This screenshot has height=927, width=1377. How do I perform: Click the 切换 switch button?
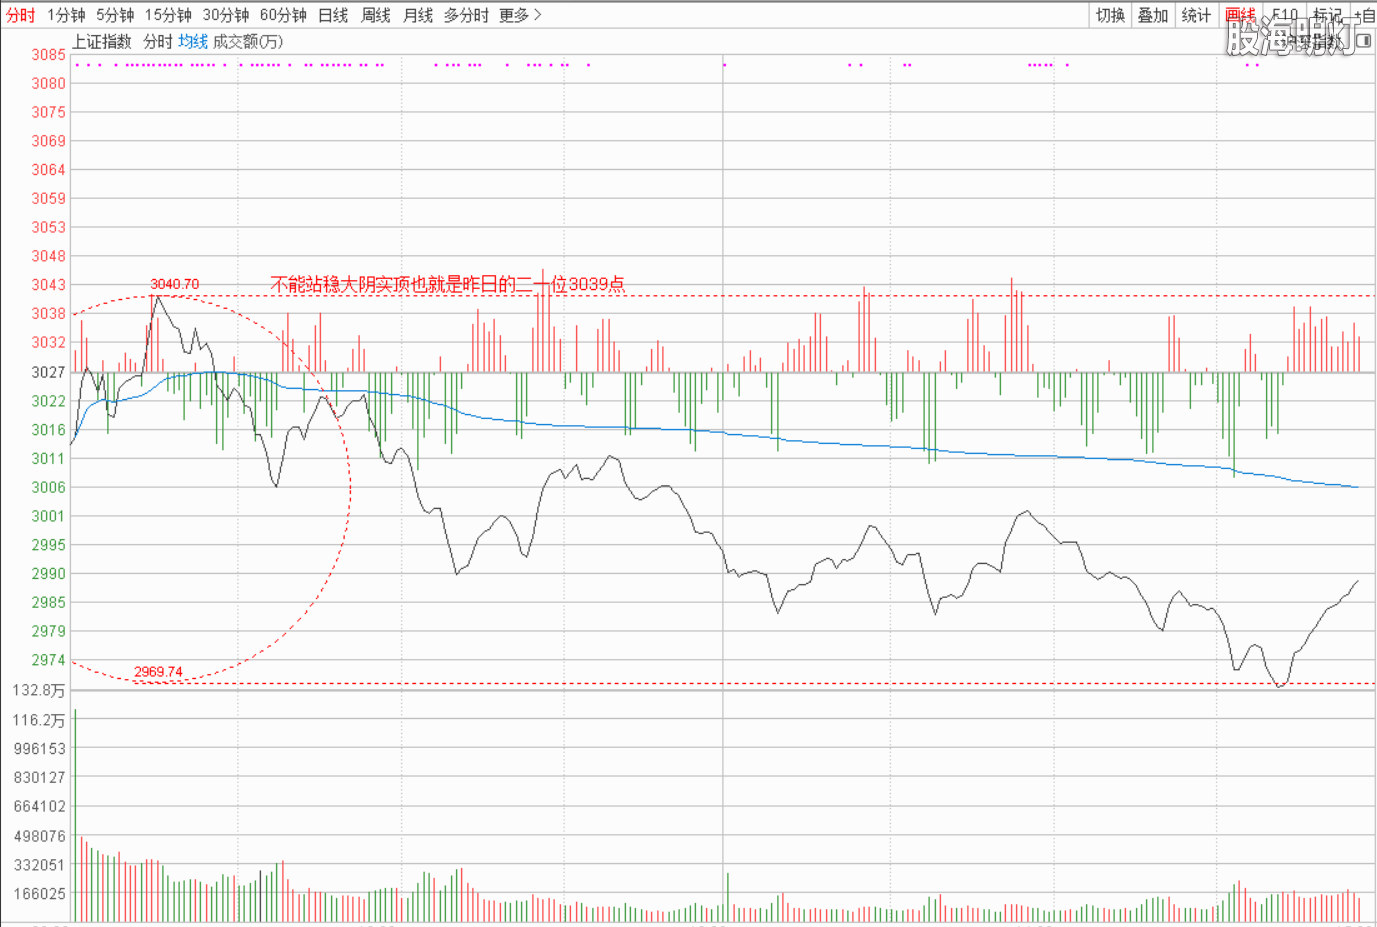[1110, 15]
